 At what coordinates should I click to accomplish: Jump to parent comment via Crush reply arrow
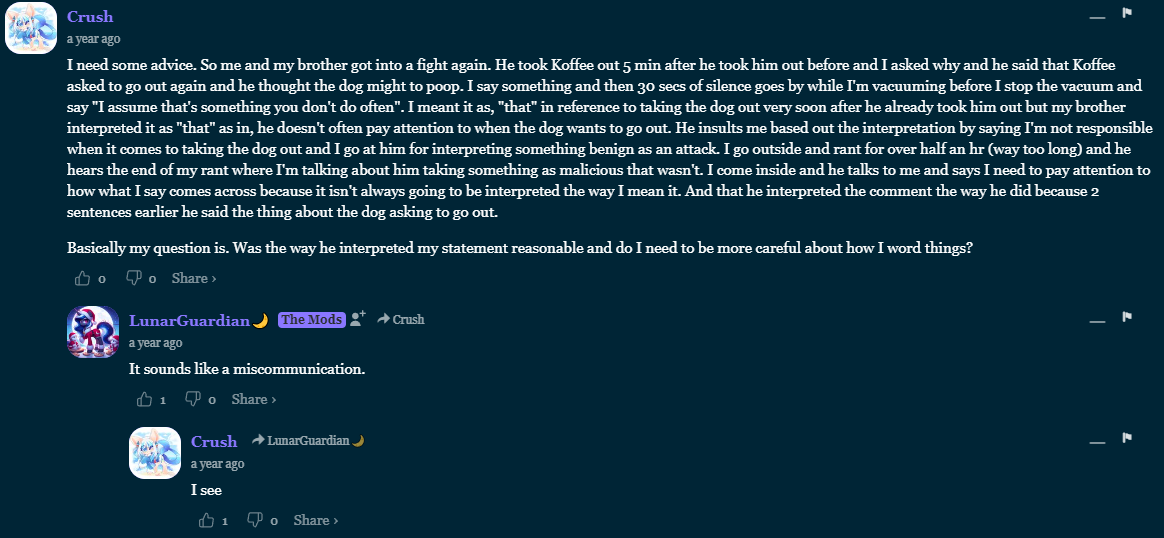[401, 319]
